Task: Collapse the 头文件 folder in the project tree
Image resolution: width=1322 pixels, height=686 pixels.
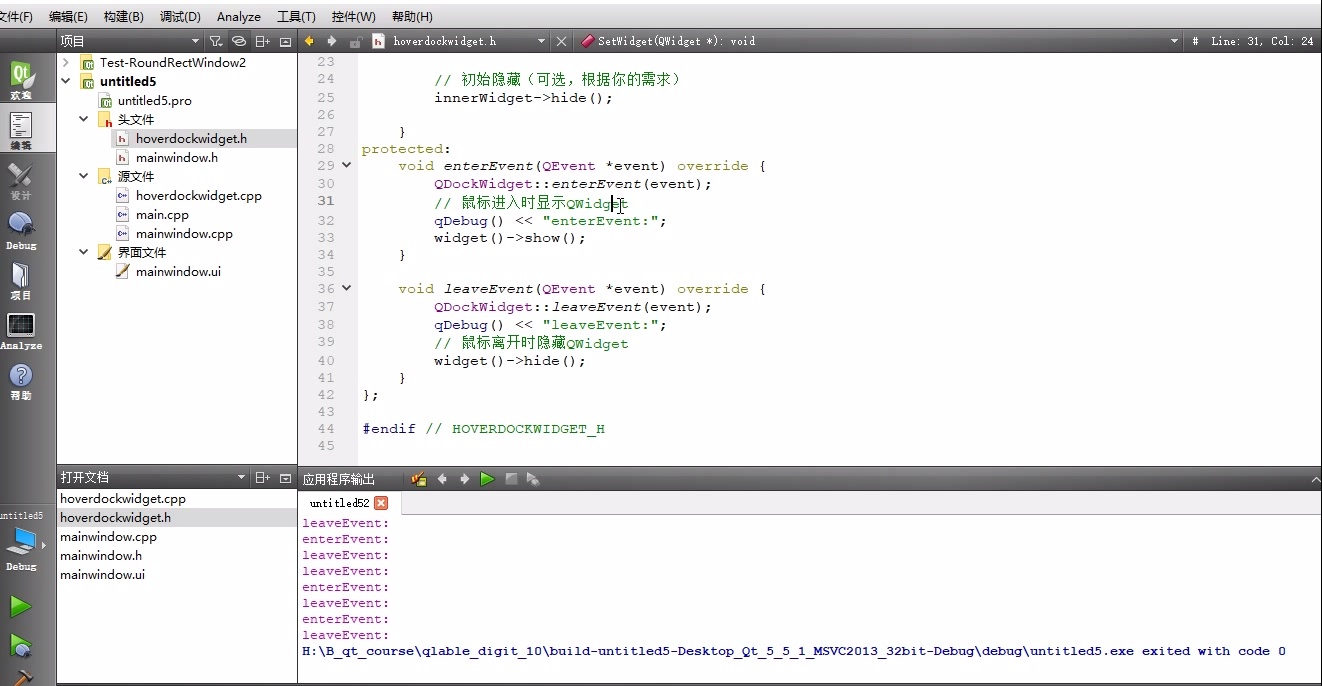Action: coord(84,119)
